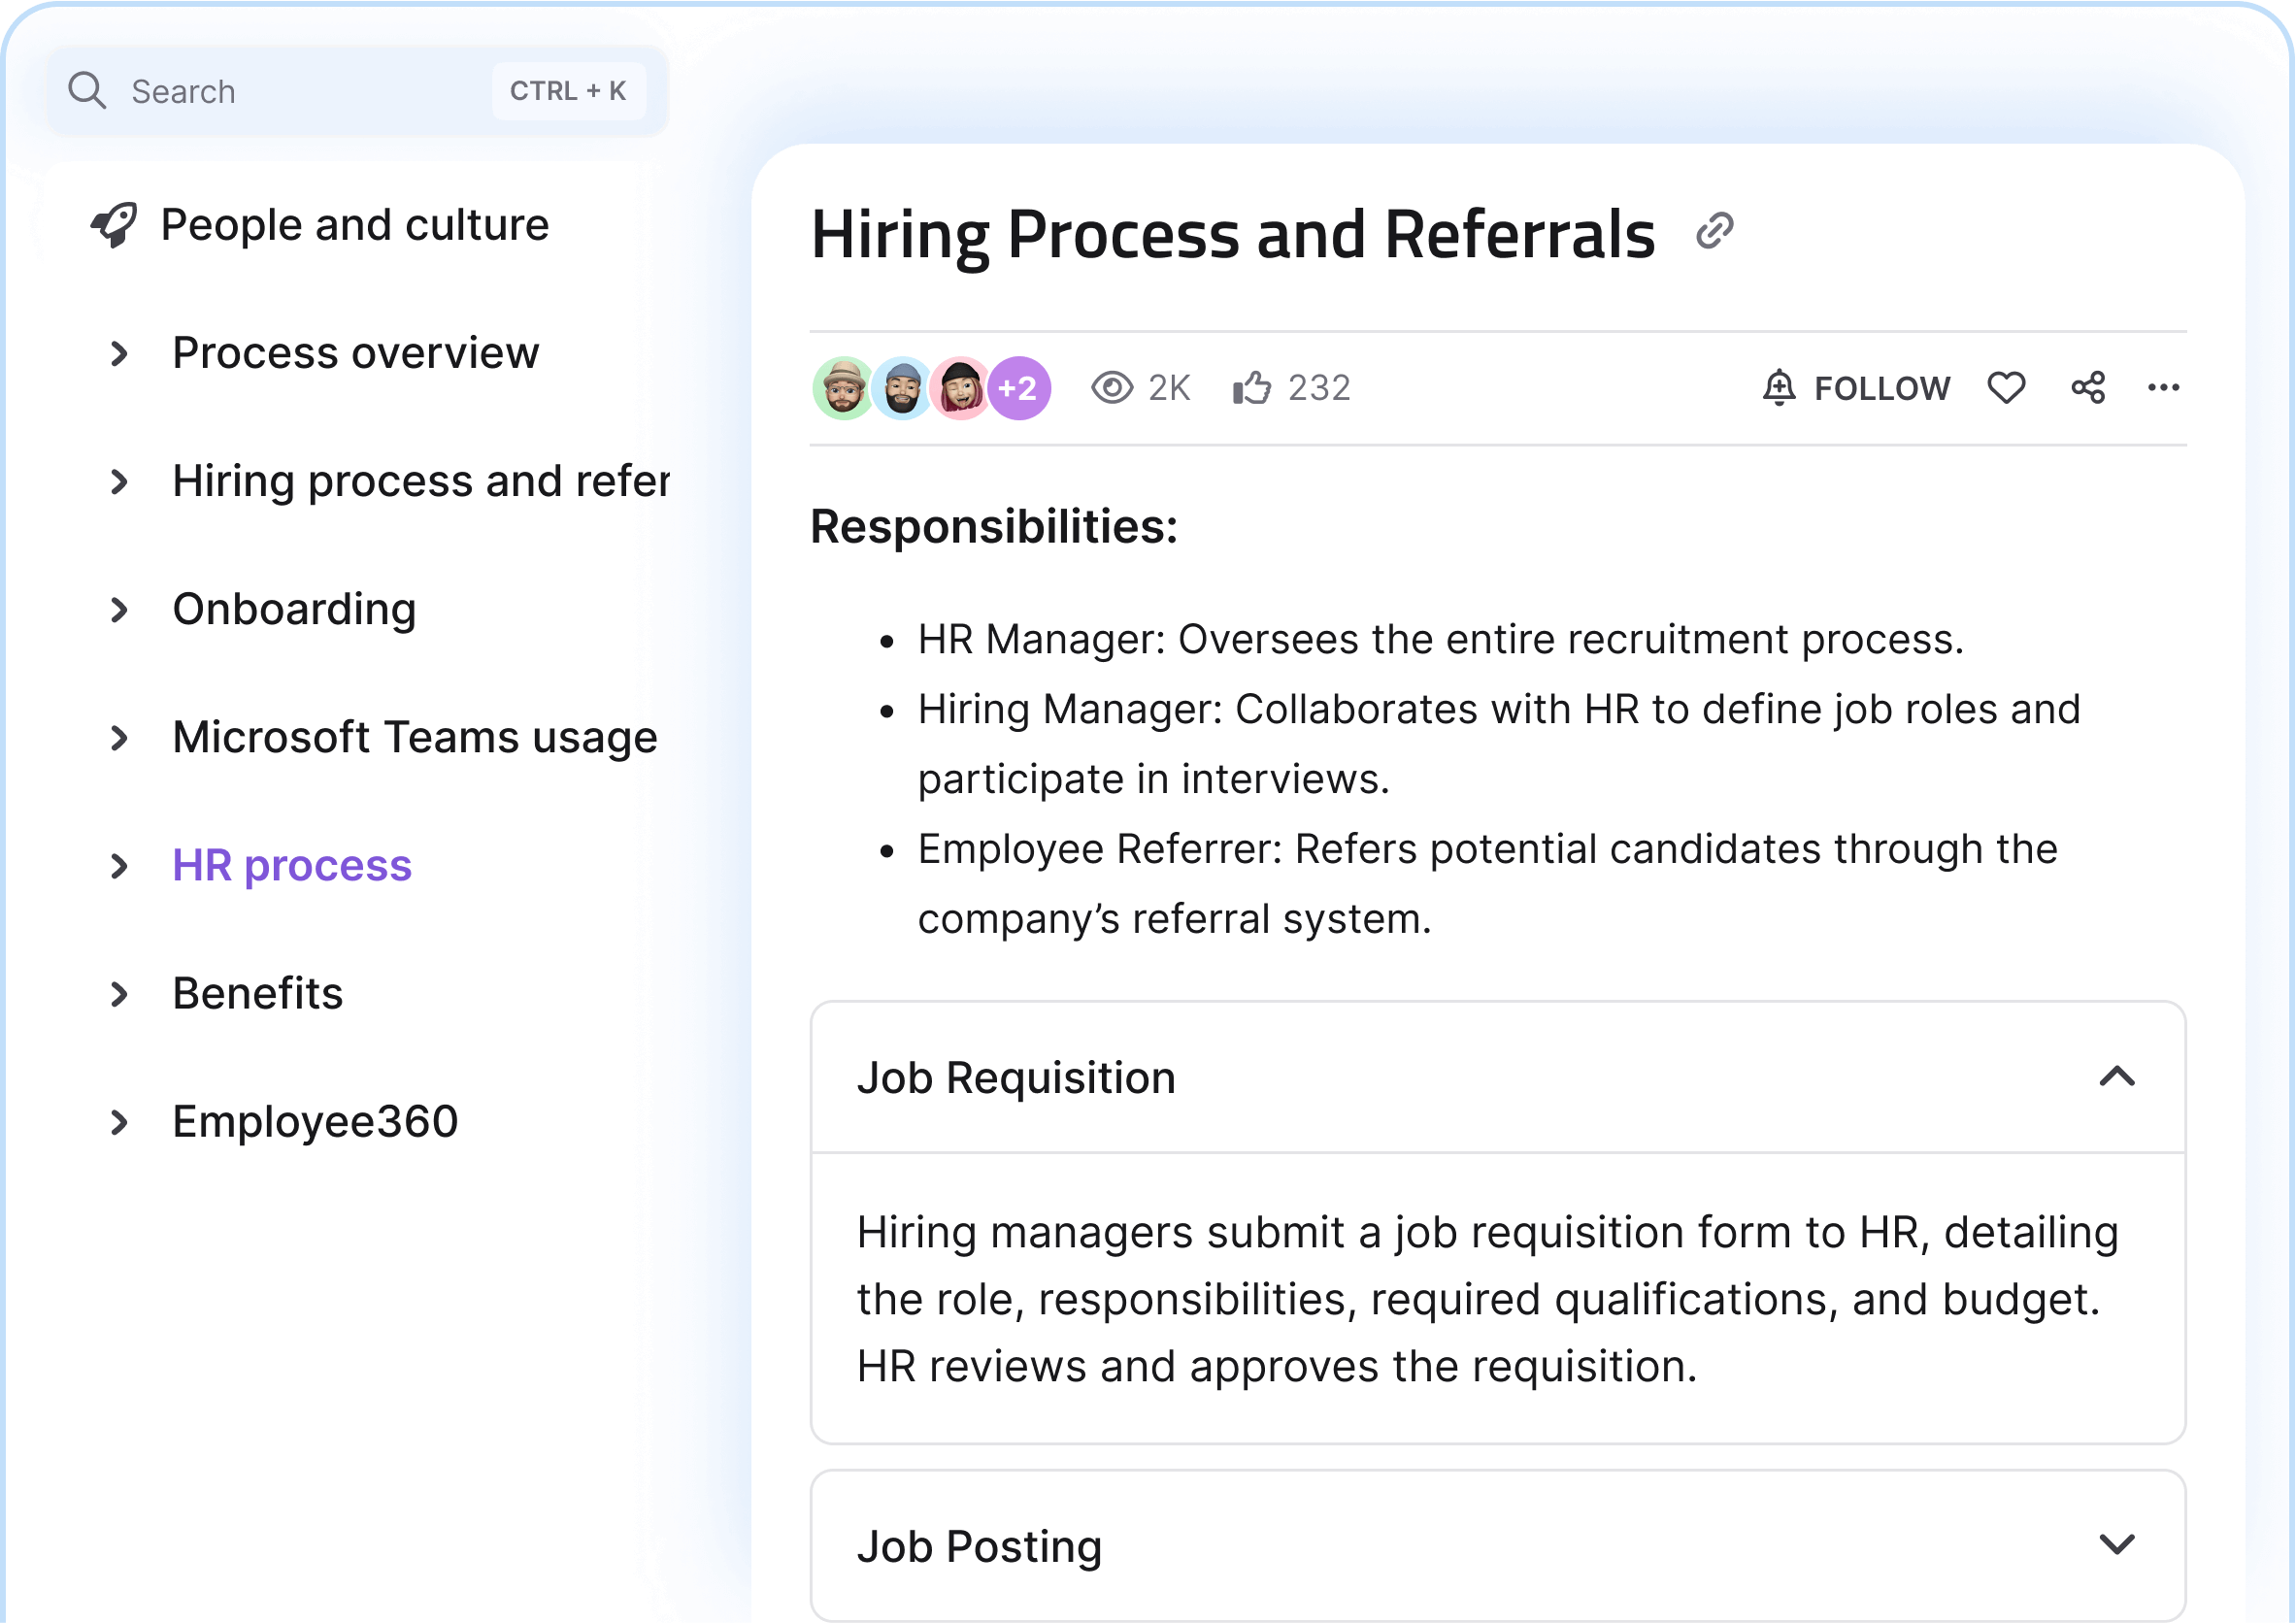2296x1623 pixels.
Task: Click the Search input field
Action: (x=300, y=91)
